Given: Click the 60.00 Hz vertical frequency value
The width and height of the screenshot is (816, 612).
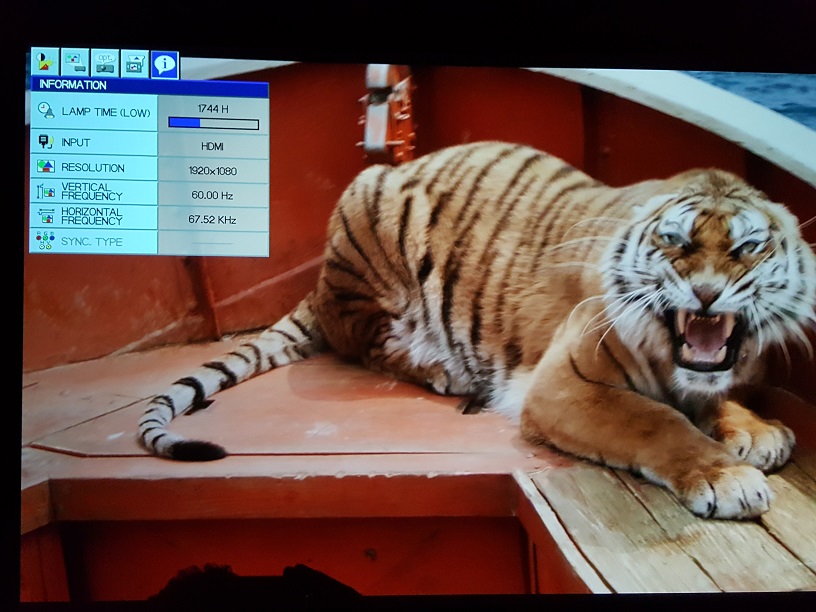Looking at the screenshot, I should tap(213, 195).
